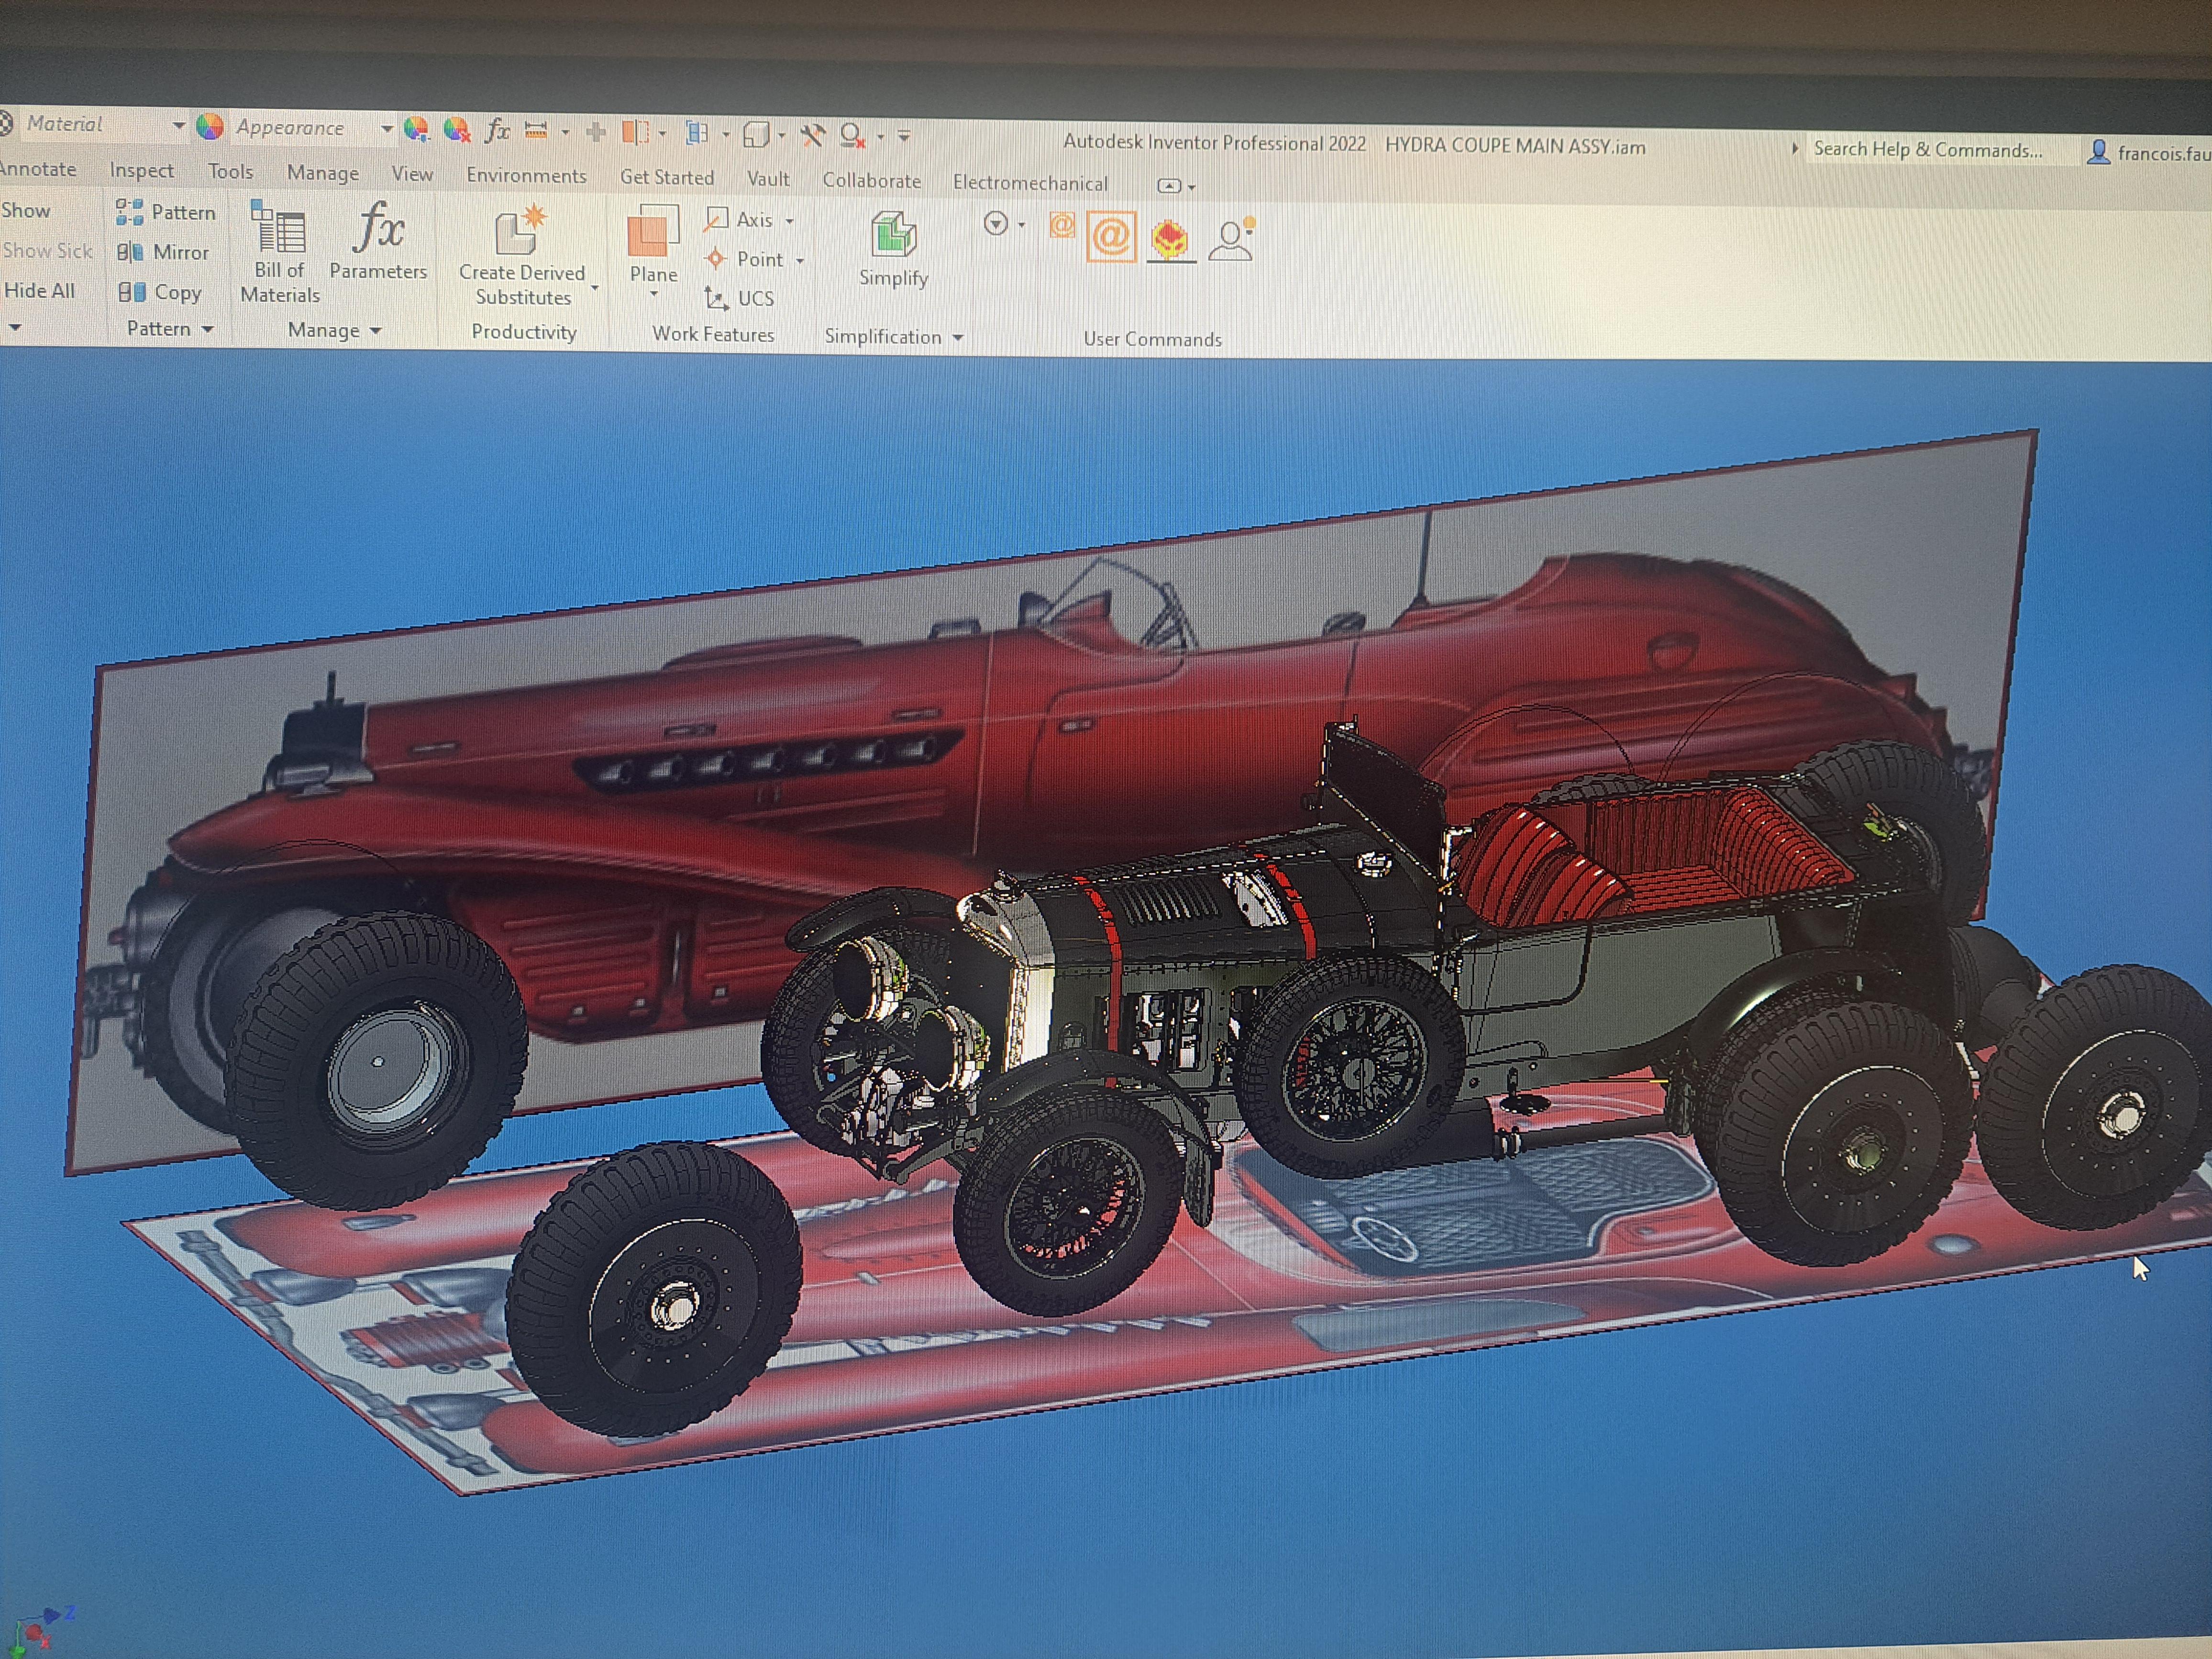Image resolution: width=2212 pixels, height=1659 pixels.
Task: Expand the arrow beside the search box
Action: tap(1795, 148)
